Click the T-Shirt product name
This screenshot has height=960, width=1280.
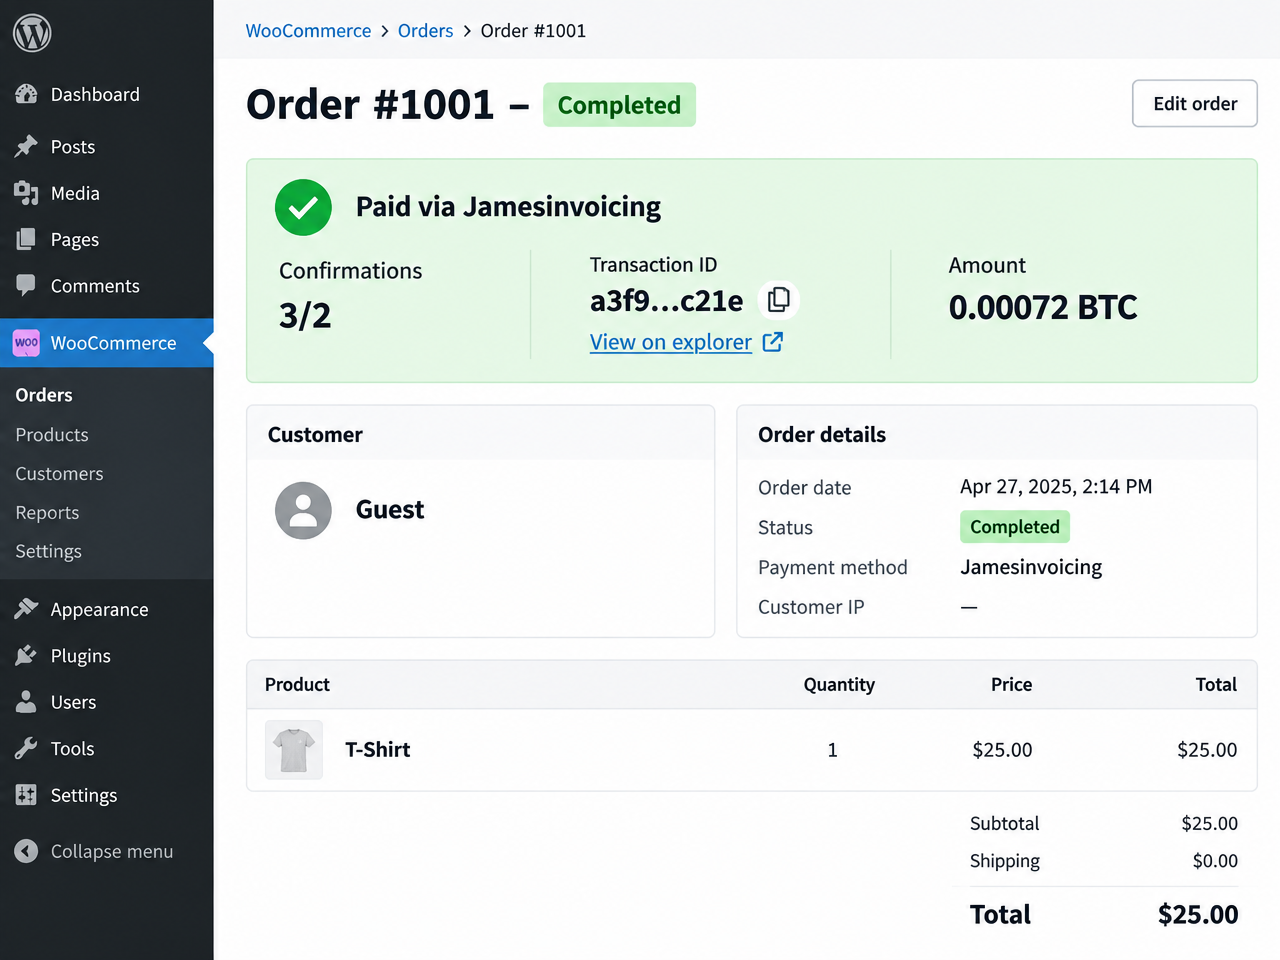(x=378, y=750)
